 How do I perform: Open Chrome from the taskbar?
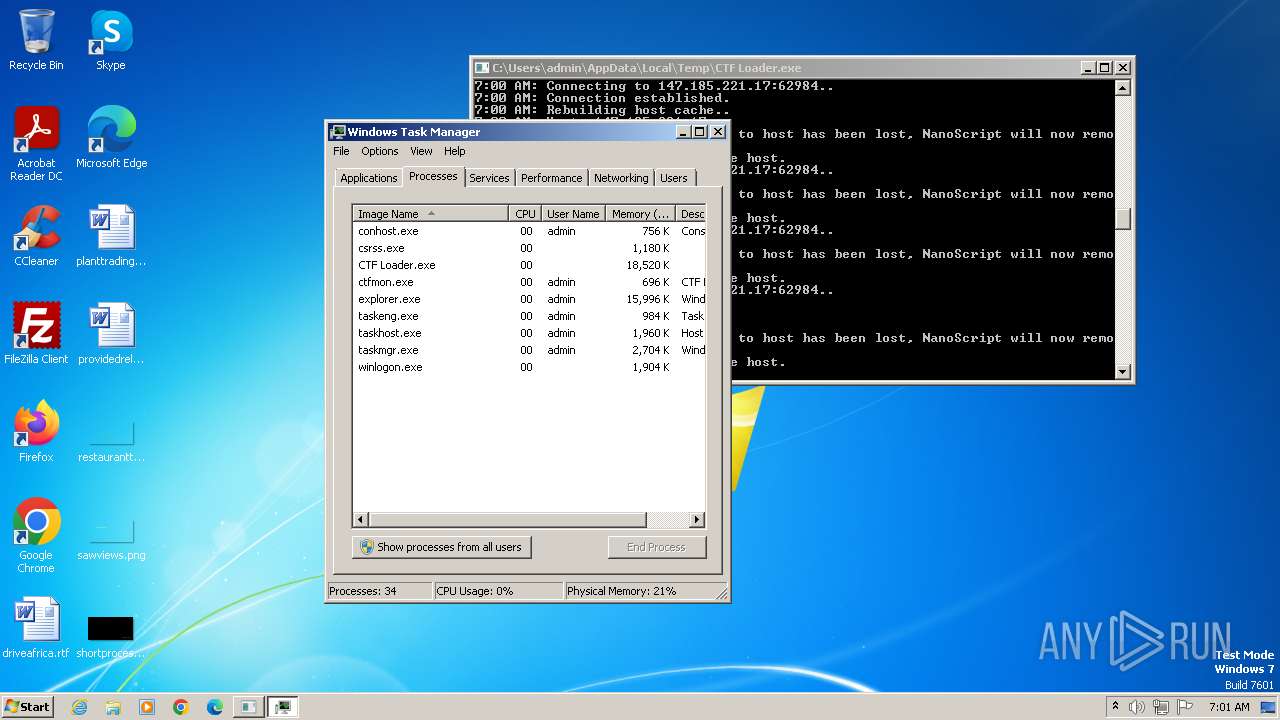181,707
